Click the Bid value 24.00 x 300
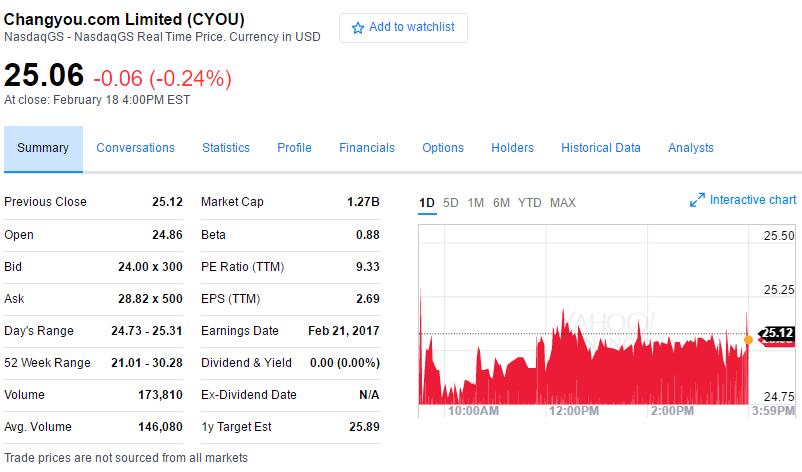Viewport: 802px width, 472px height. tap(150, 267)
